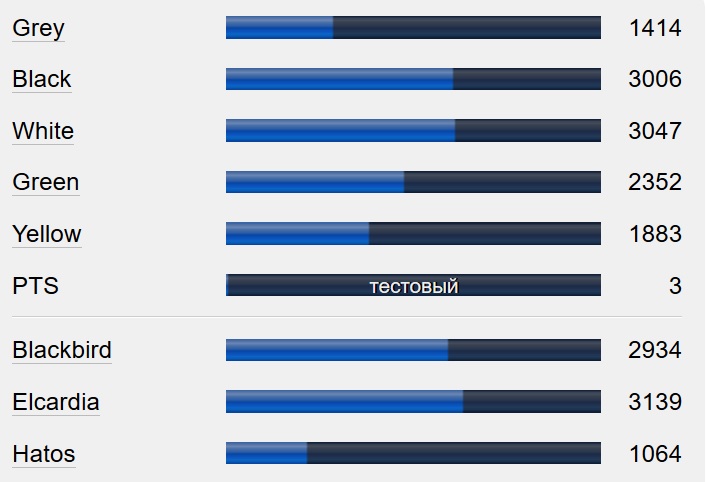Viewport: 707px width, 482px height.
Task: Click the Black population bar
Action: [x=413, y=79]
